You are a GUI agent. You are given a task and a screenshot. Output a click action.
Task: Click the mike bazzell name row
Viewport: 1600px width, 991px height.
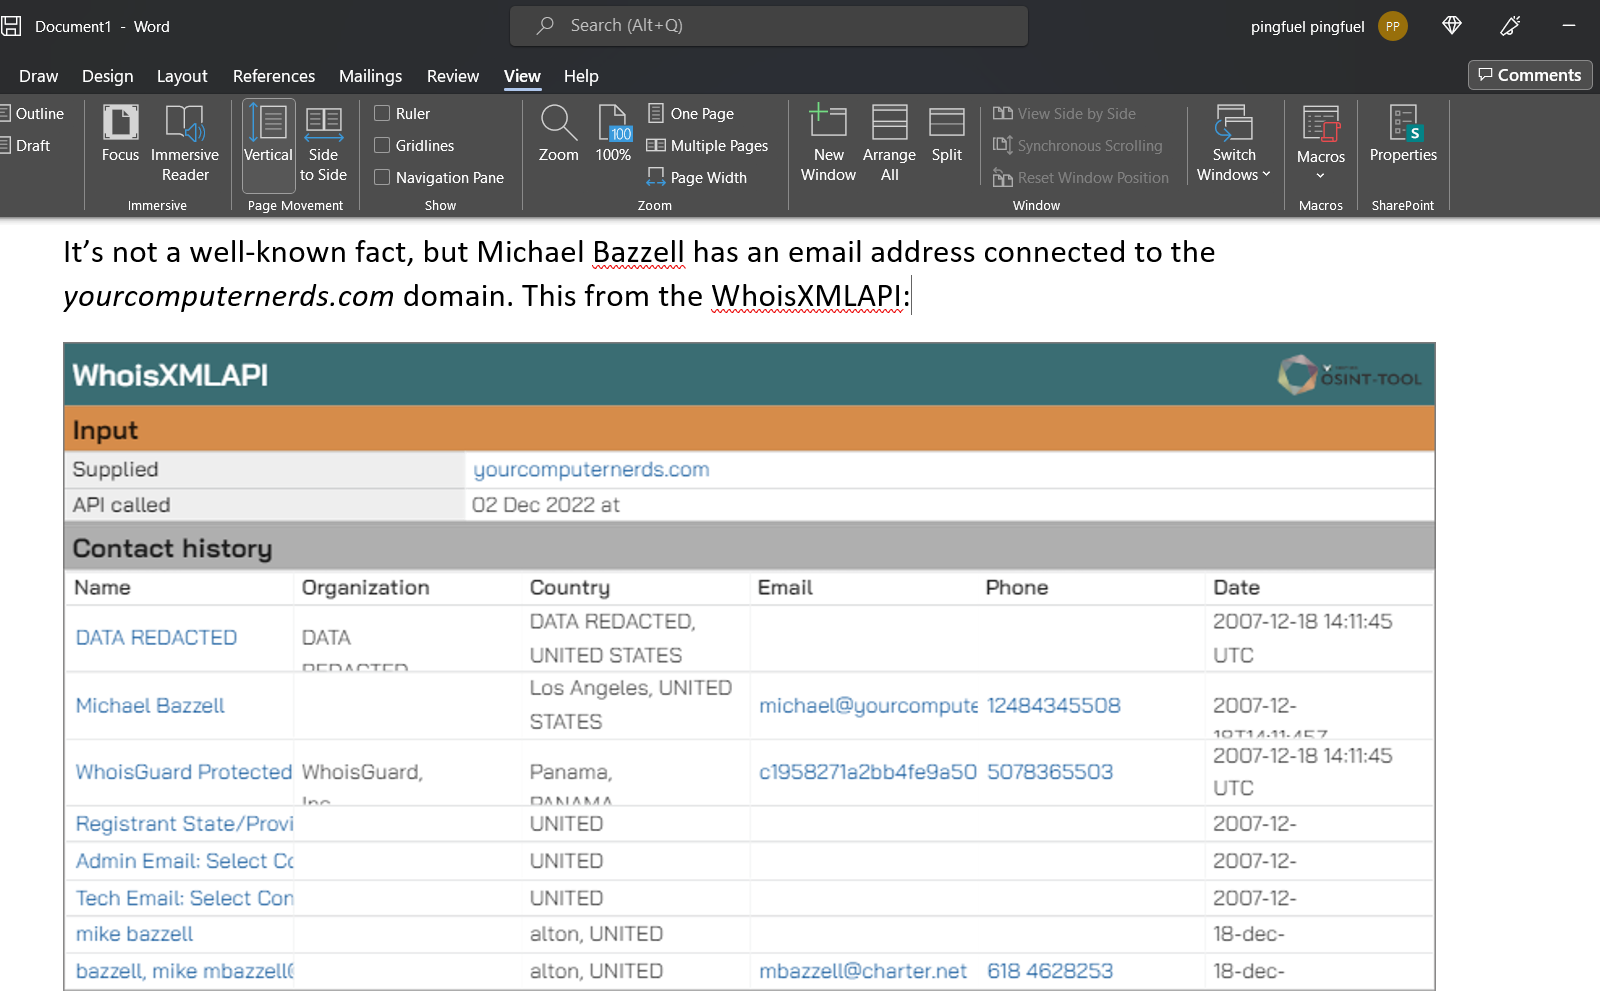(x=134, y=934)
